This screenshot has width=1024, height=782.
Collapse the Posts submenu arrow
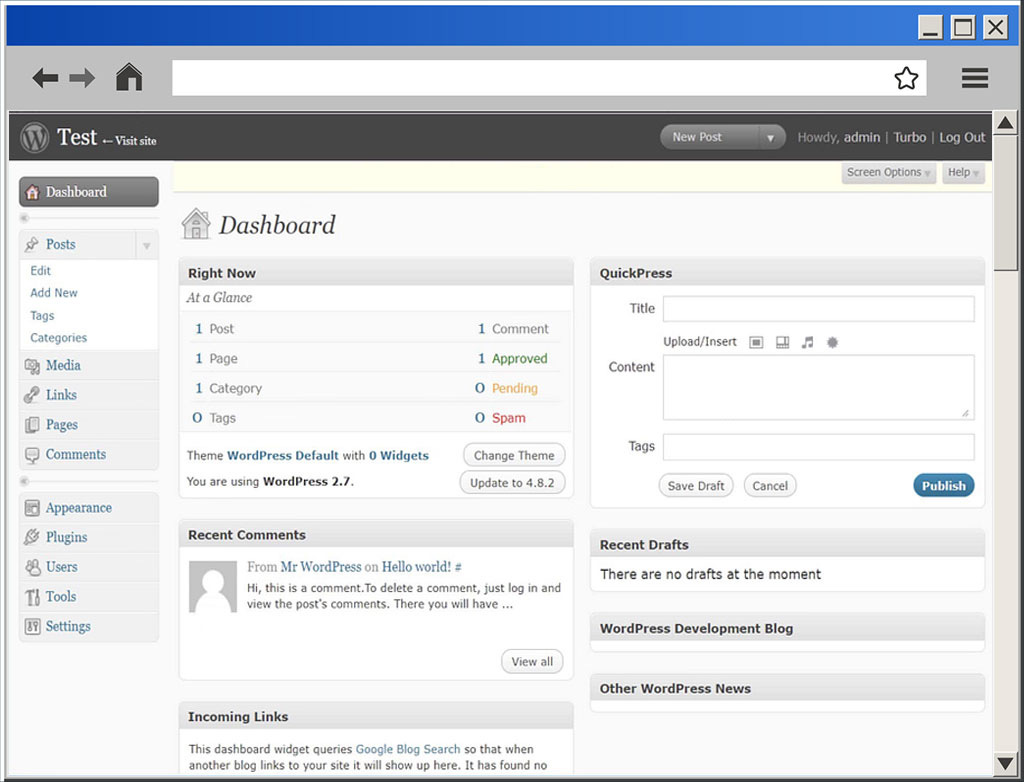146,246
